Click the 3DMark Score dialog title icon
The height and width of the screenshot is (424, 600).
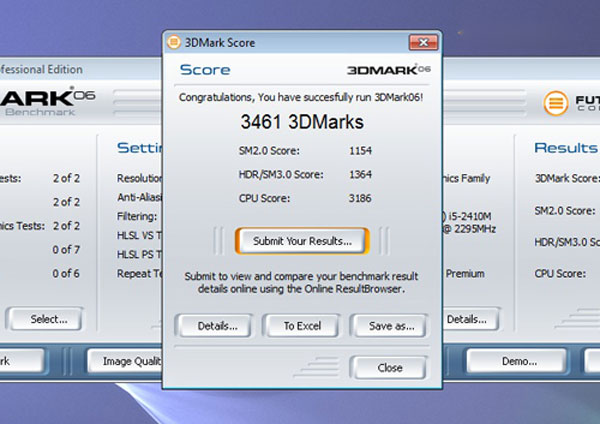tap(173, 42)
